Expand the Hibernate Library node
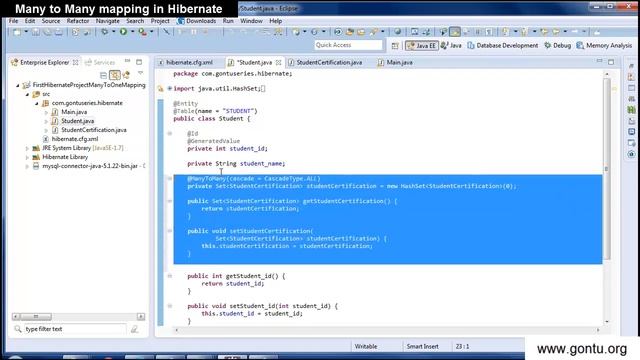 click(27, 157)
